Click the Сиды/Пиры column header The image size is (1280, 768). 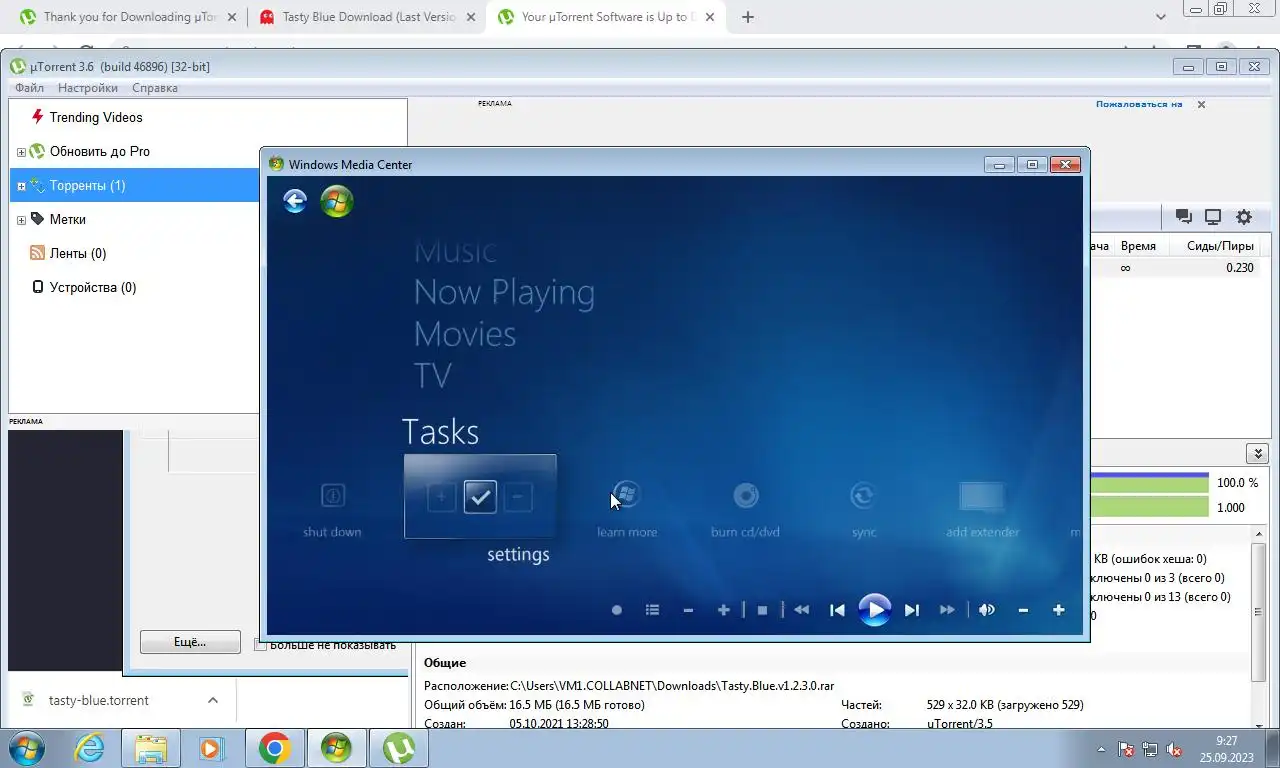[x=1220, y=246]
